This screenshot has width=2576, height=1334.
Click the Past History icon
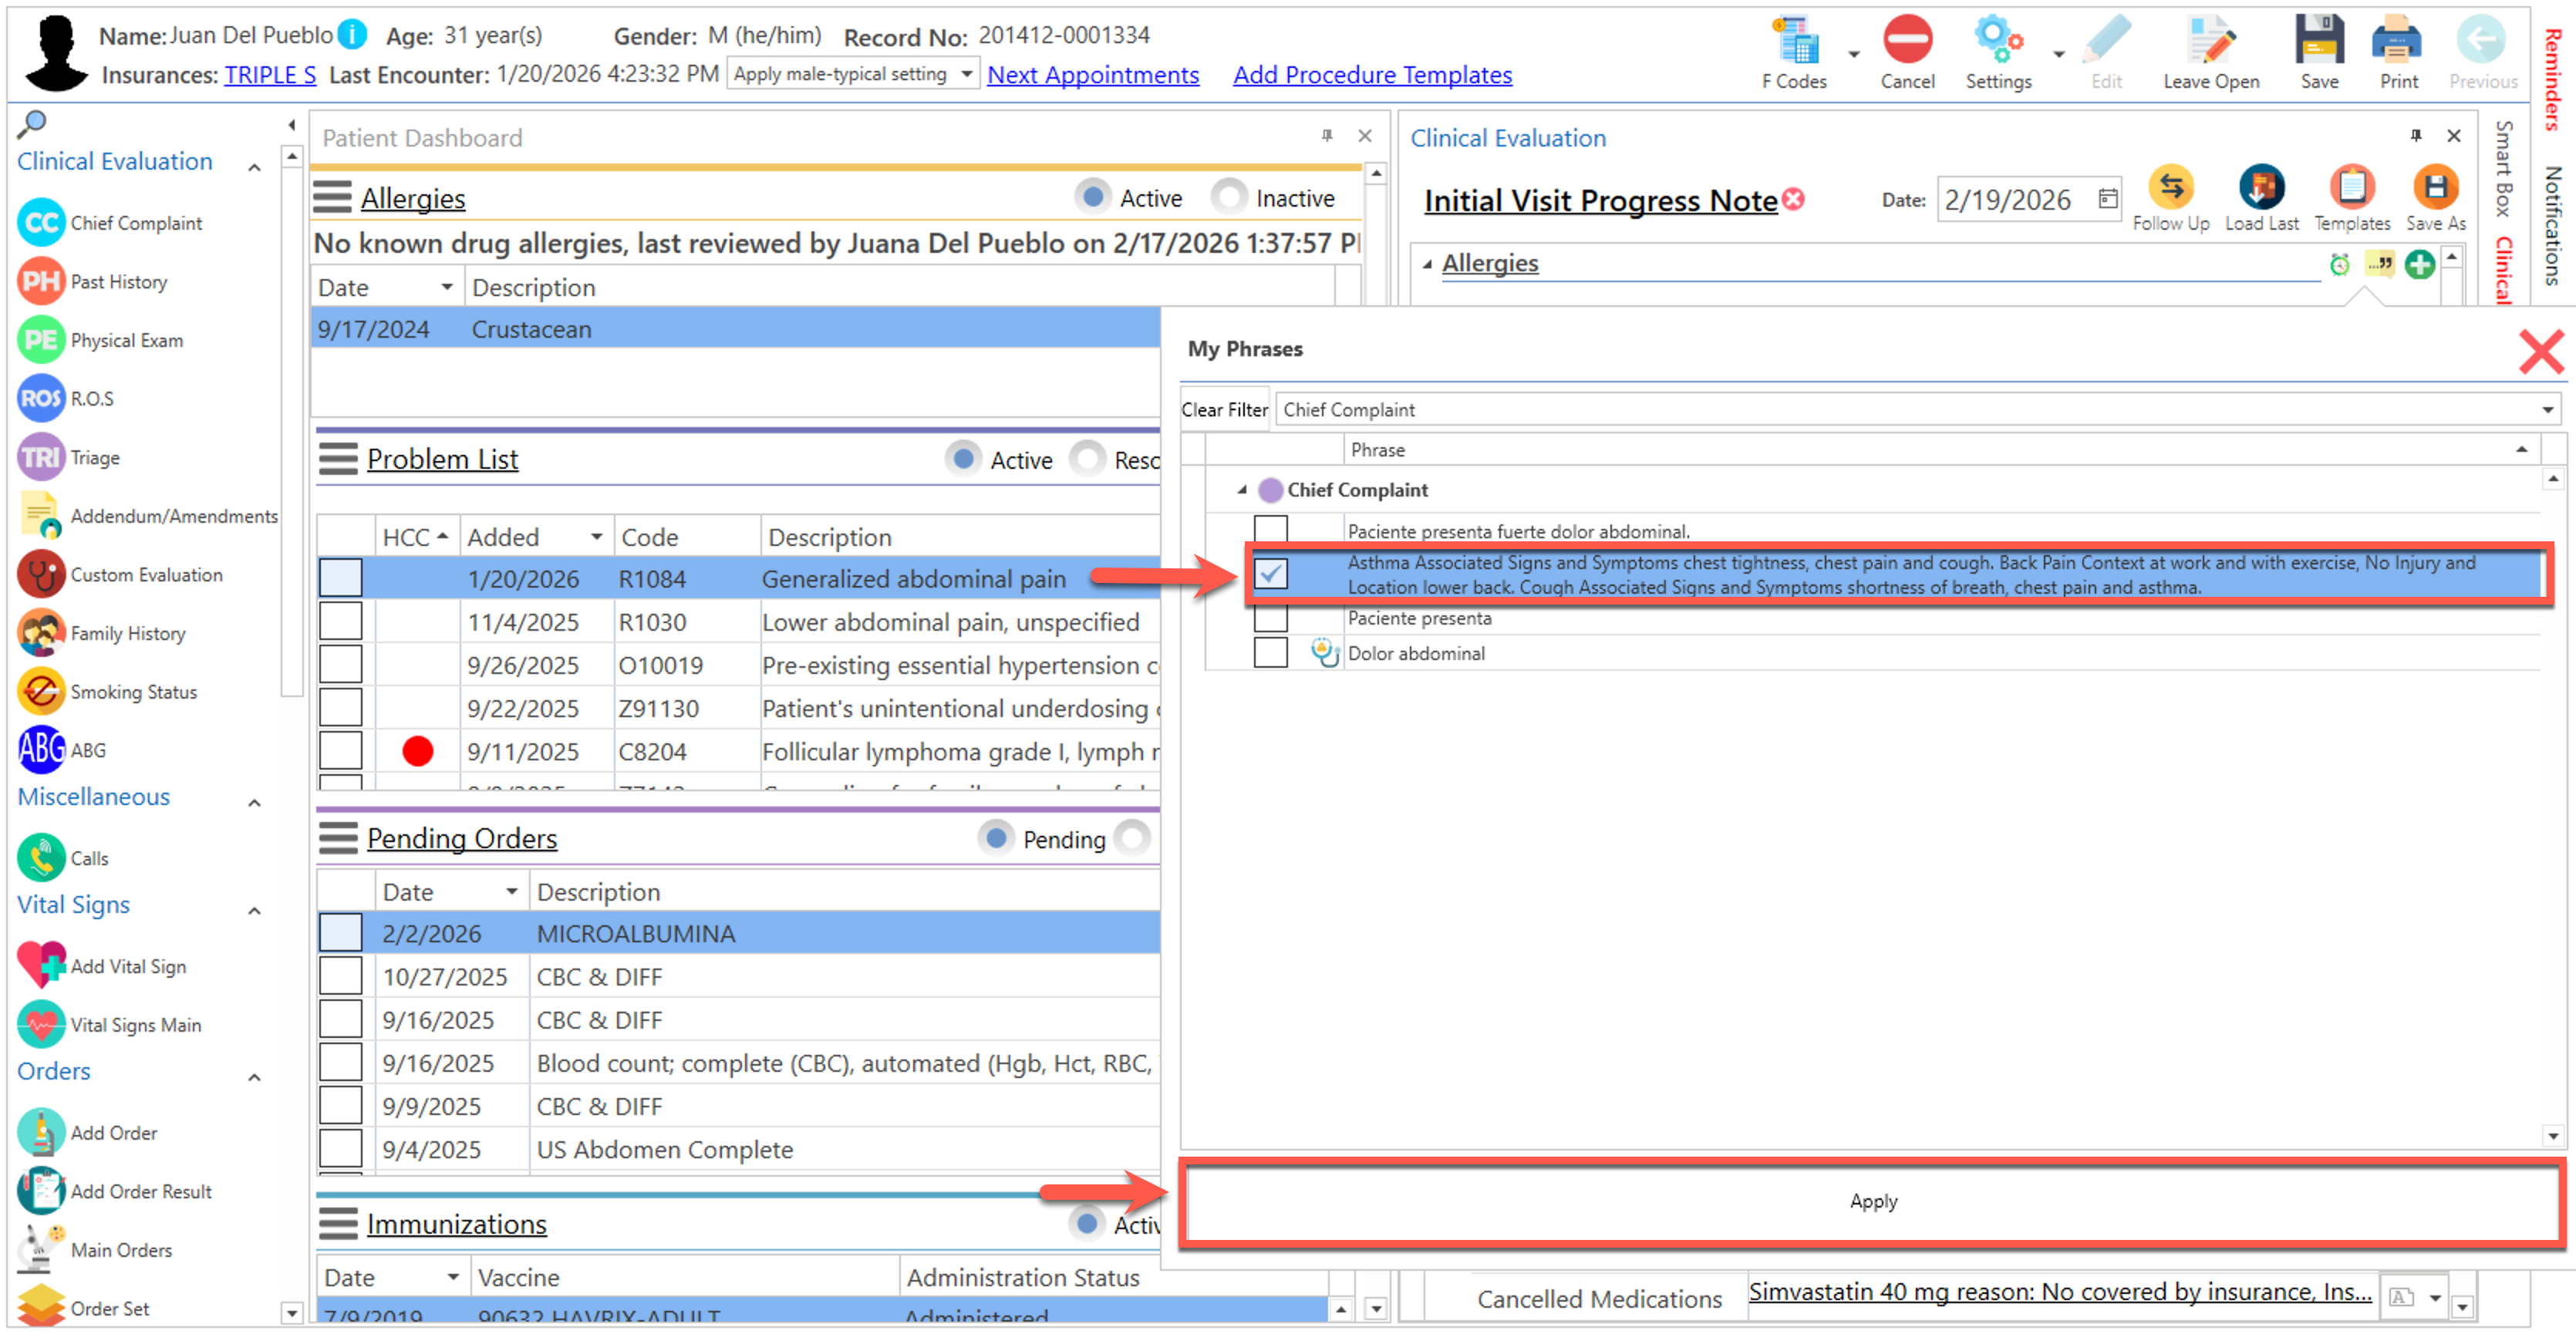pos(41,282)
